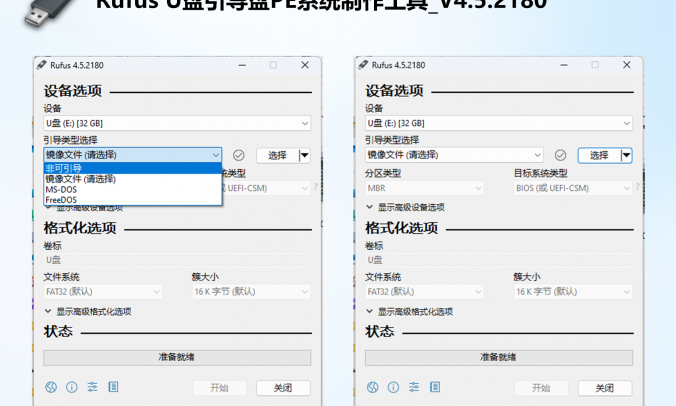
Task: Expand 显示高级格式化选项 in left window
Action: (x=88, y=312)
